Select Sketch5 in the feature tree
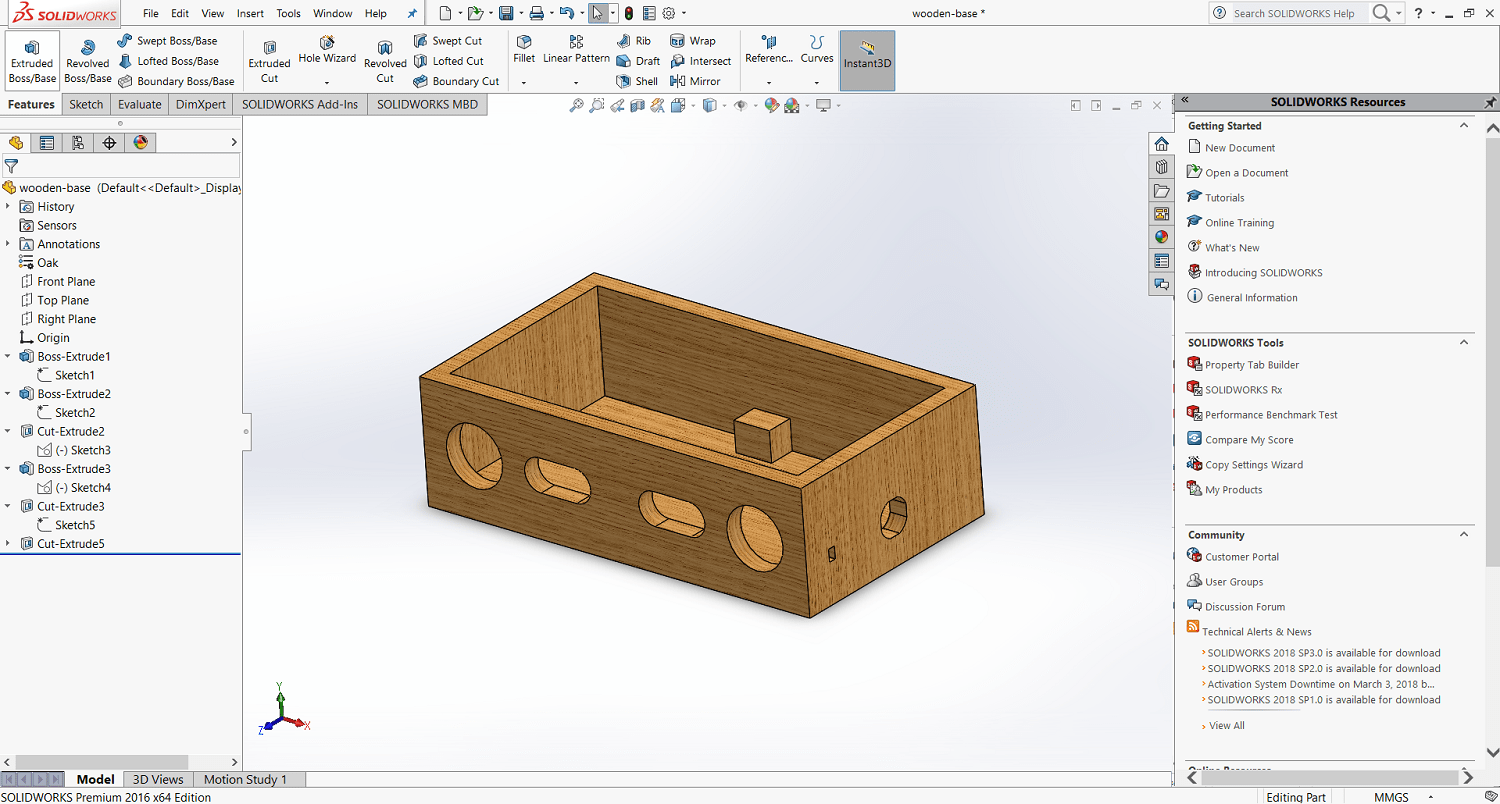Viewport: 1500px width, 804px height. pos(75,525)
